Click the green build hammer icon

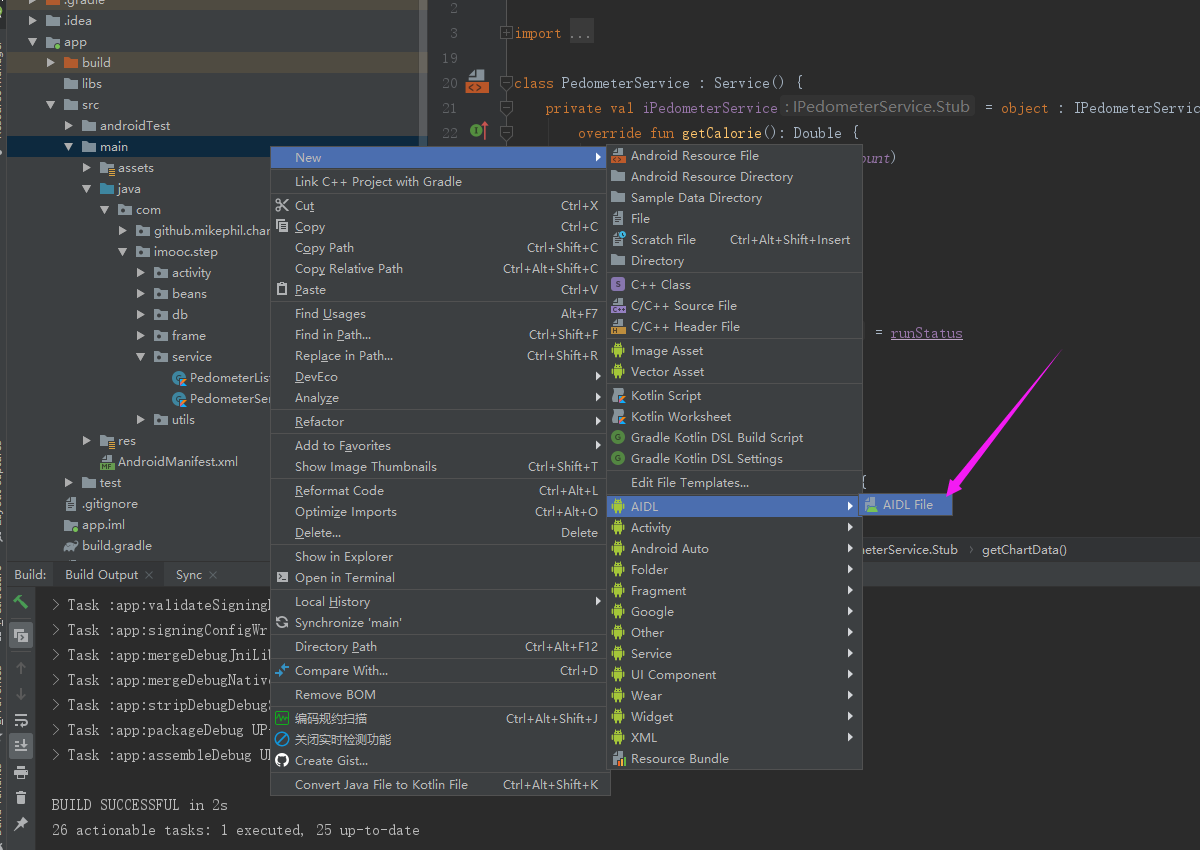tap(21, 602)
